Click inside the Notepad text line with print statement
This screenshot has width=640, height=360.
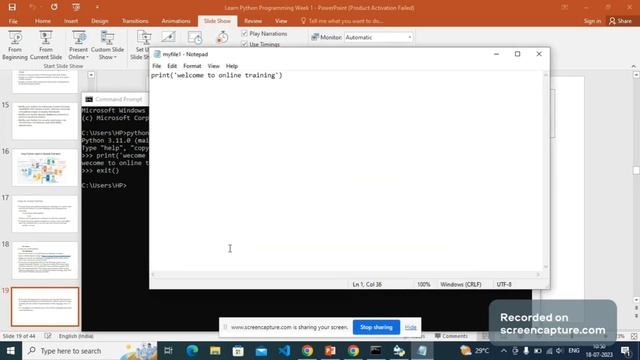217,75
